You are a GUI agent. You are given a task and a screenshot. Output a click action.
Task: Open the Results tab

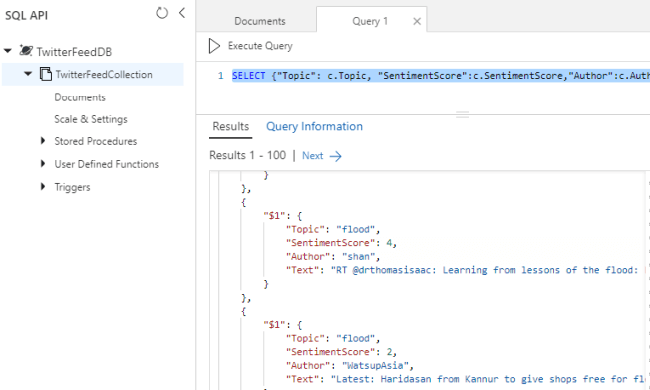tap(230, 126)
